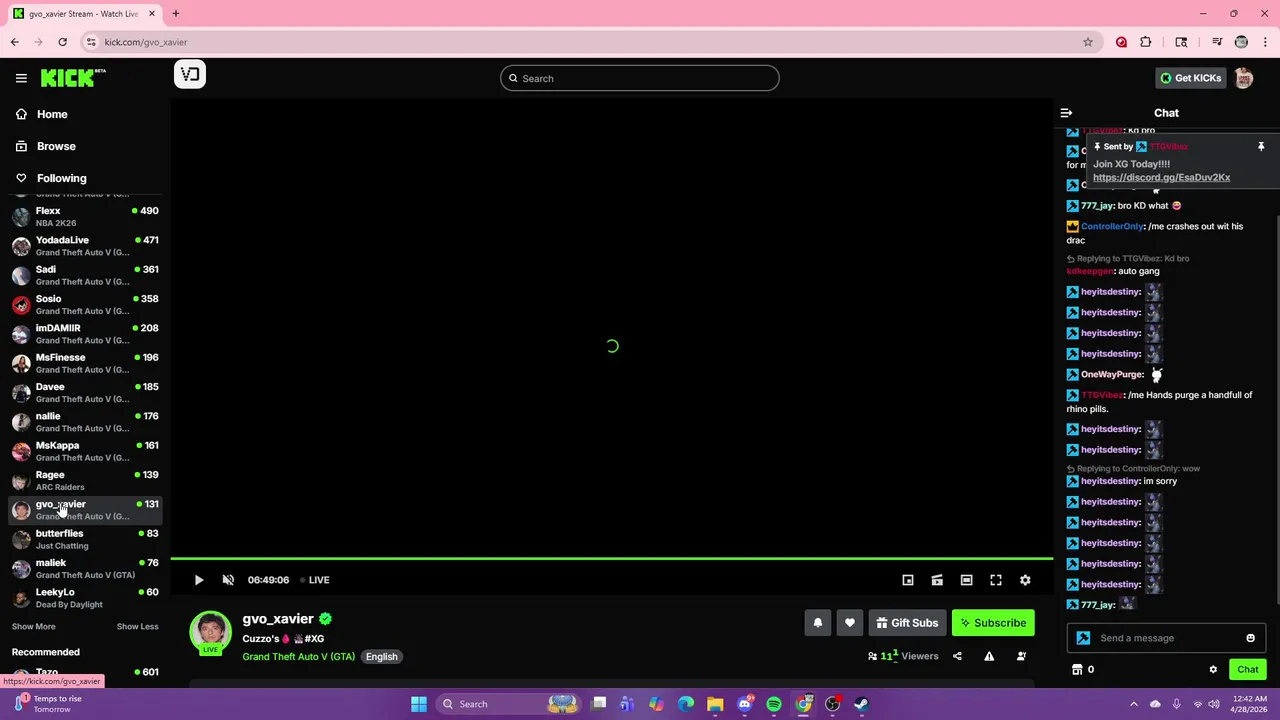Click the heart follow button
The height and width of the screenshot is (720, 1280).
click(x=850, y=623)
